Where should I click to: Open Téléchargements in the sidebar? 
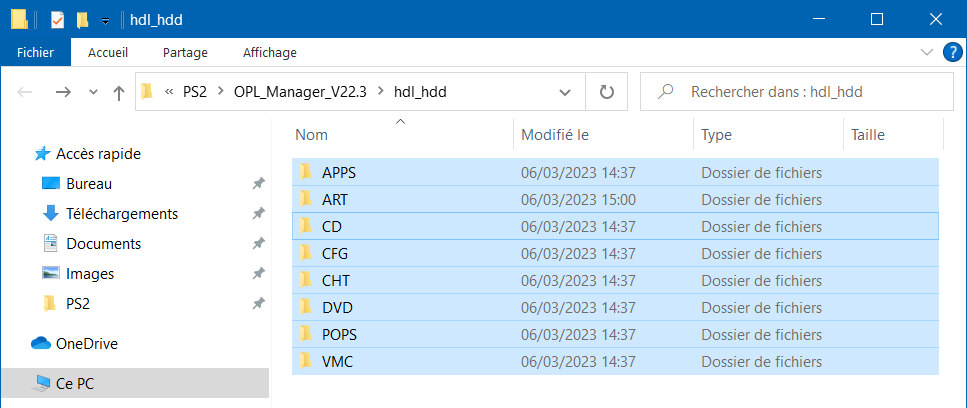(x=122, y=214)
